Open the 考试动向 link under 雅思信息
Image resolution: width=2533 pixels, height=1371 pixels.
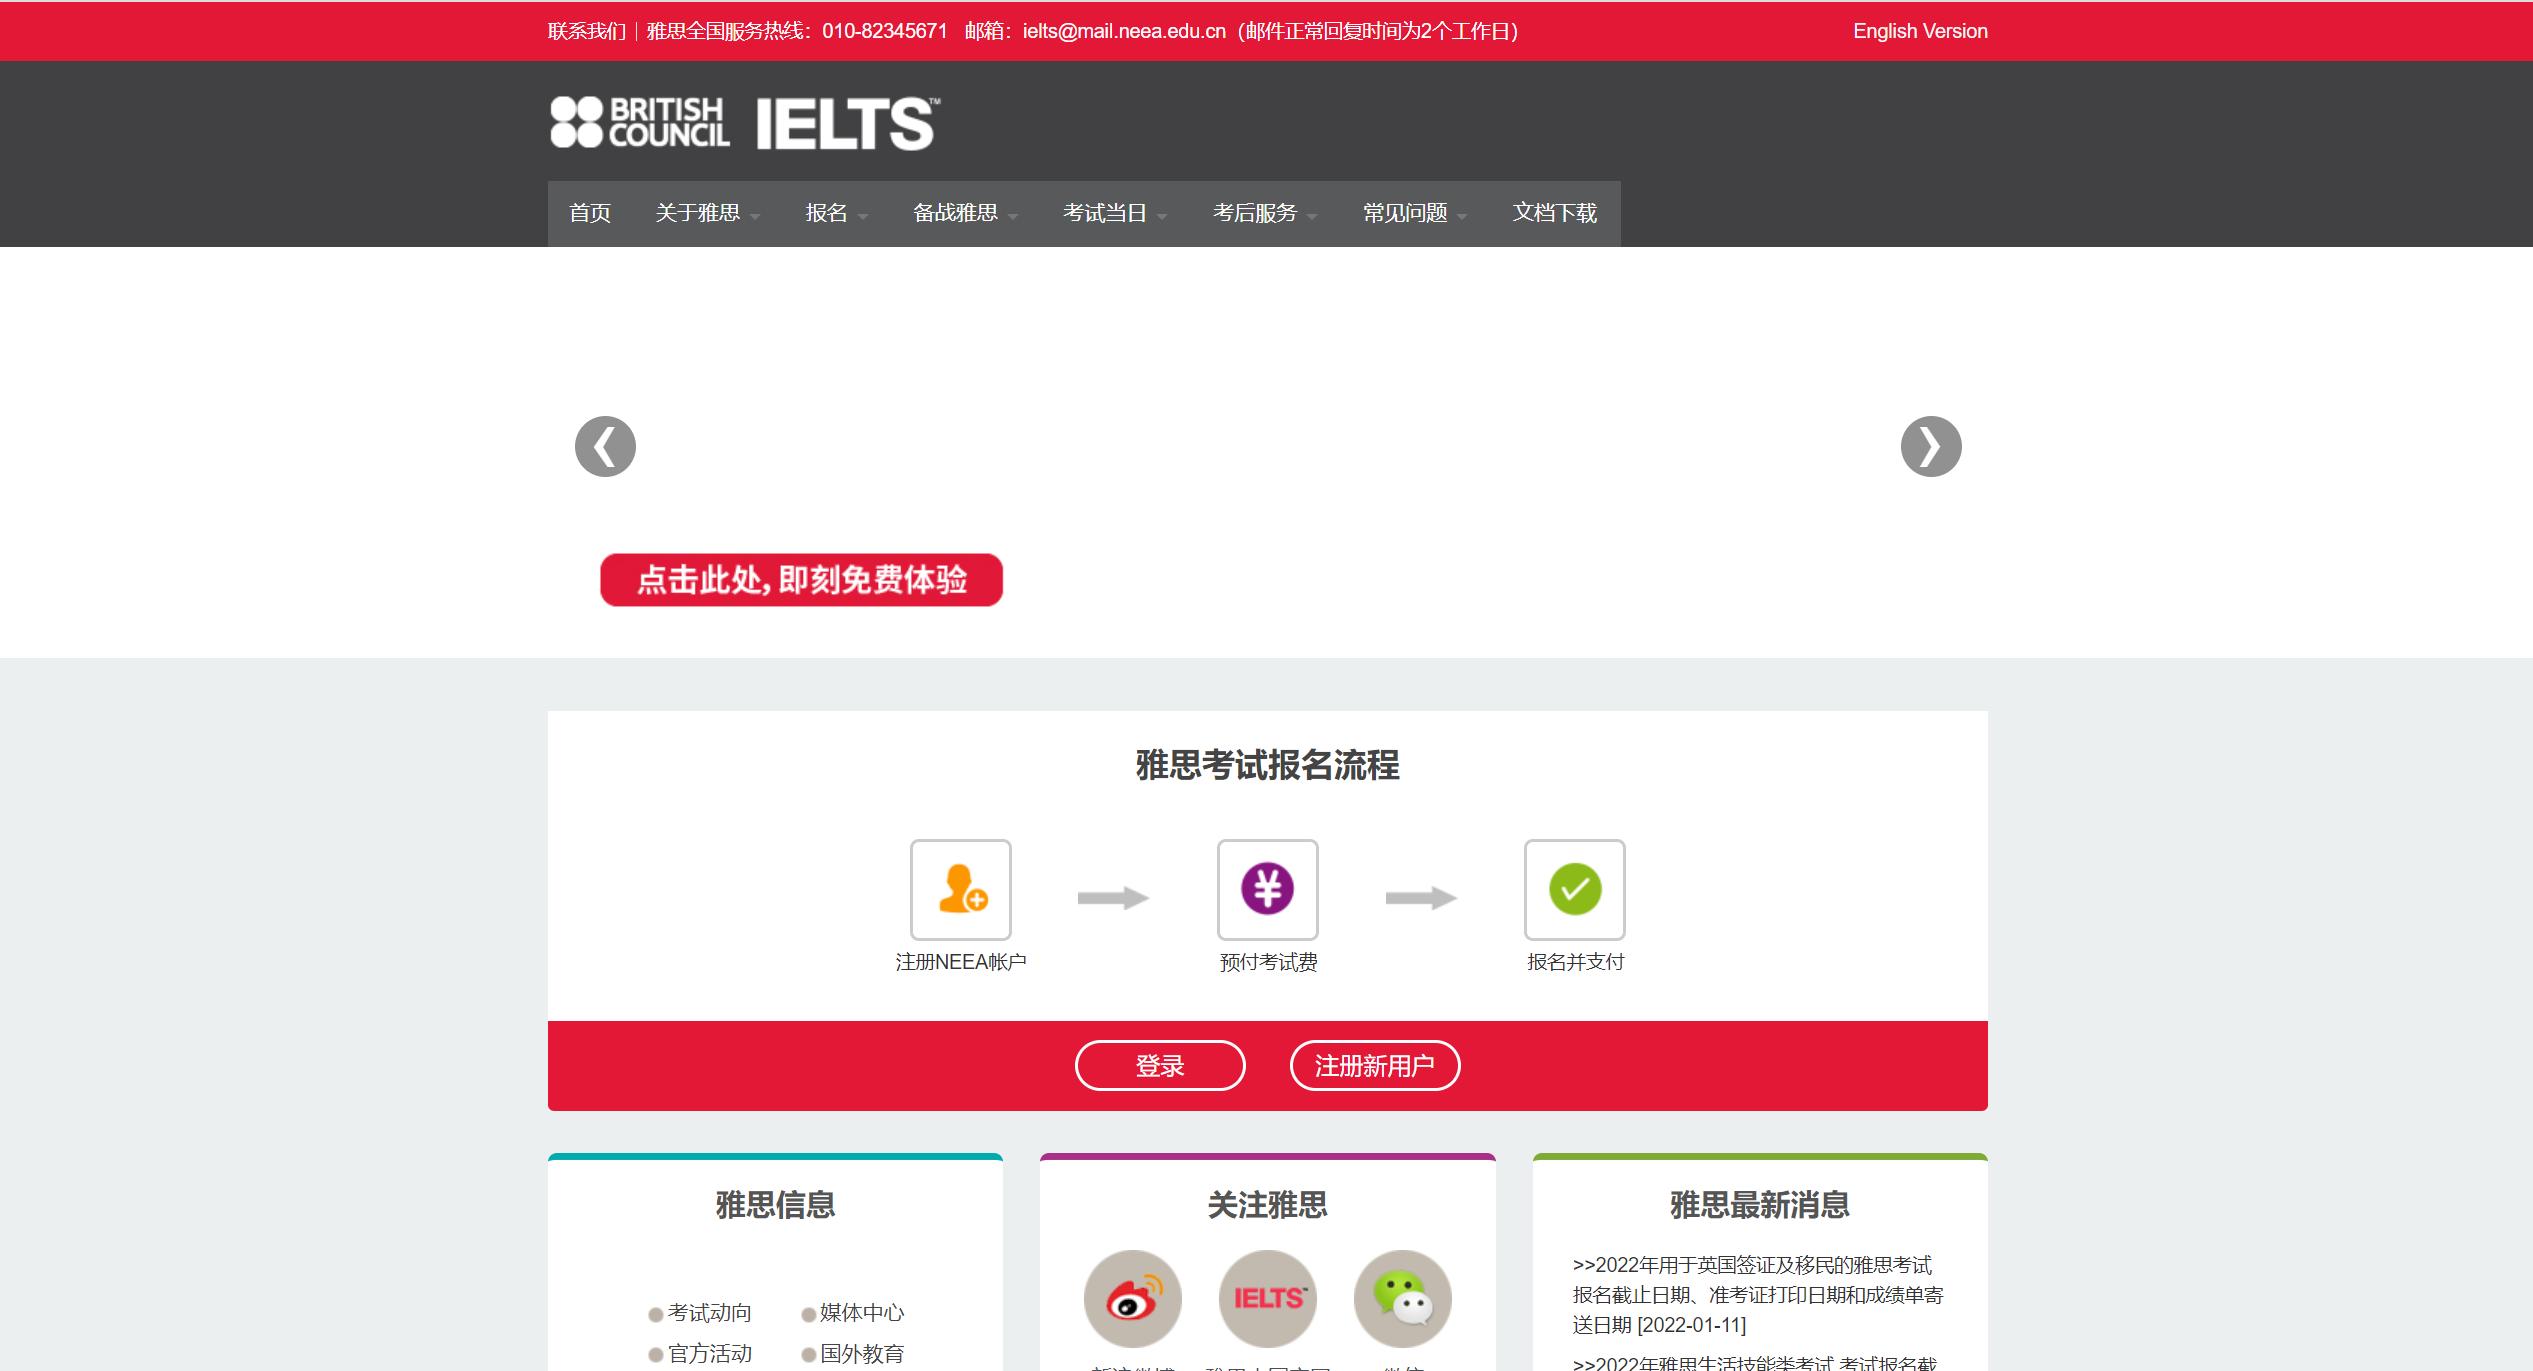(x=709, y=1312)
